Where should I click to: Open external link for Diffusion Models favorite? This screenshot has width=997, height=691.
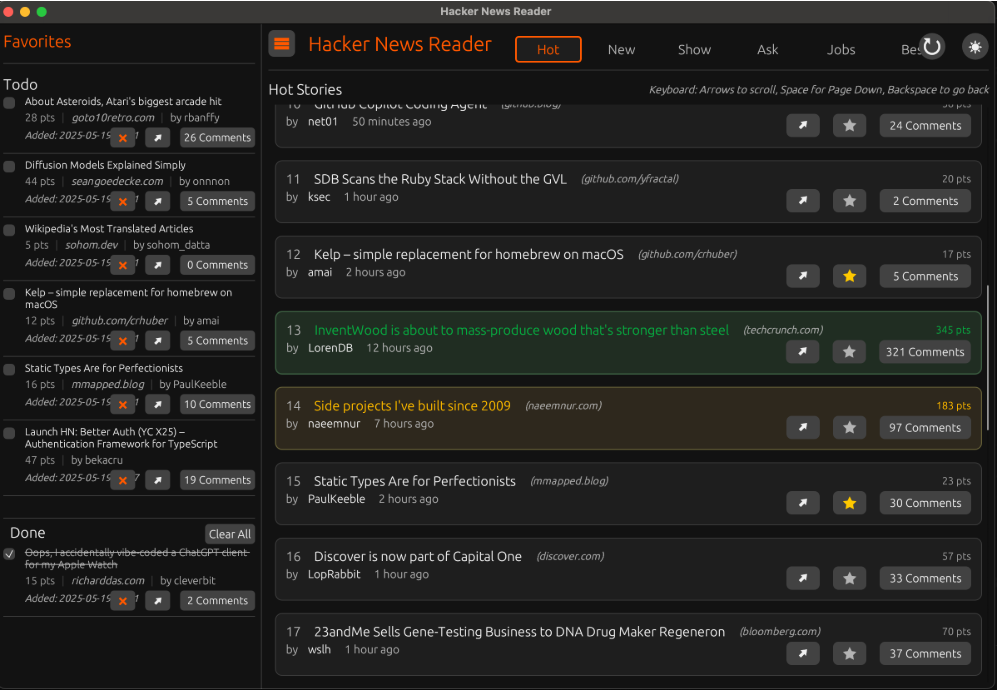pyautogui.click(x=158, y=201)
